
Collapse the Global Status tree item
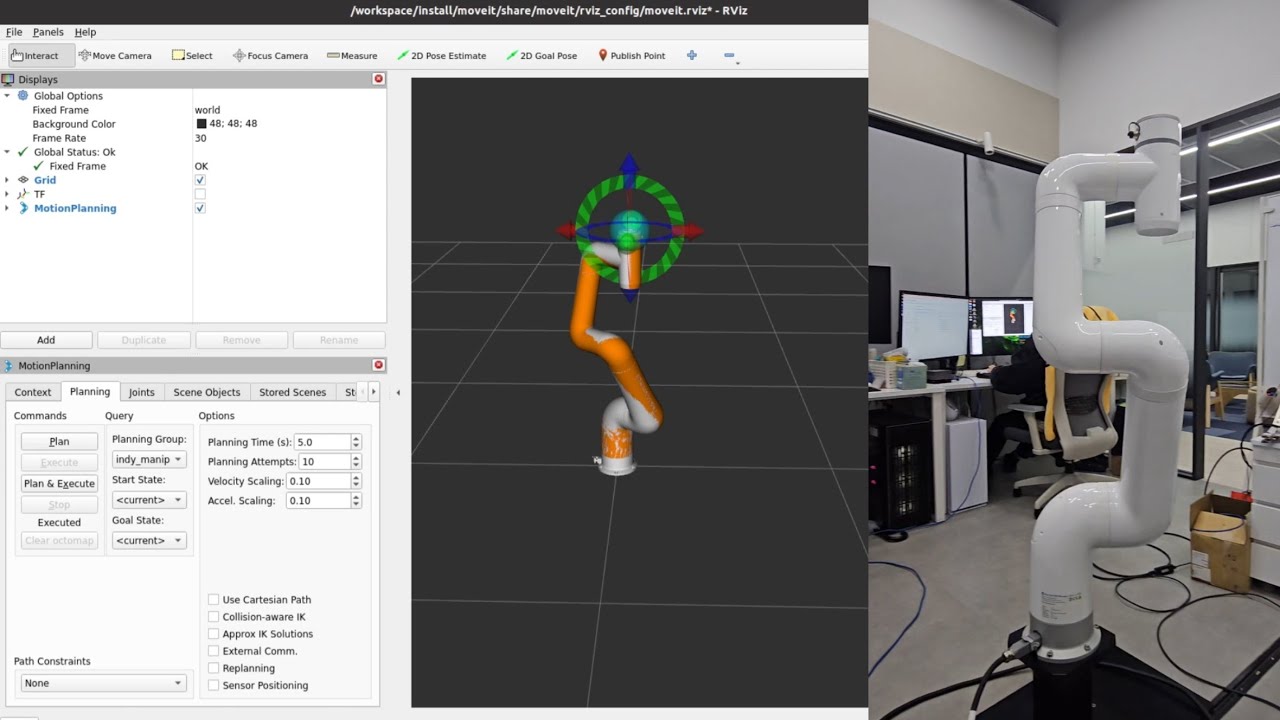7,152
